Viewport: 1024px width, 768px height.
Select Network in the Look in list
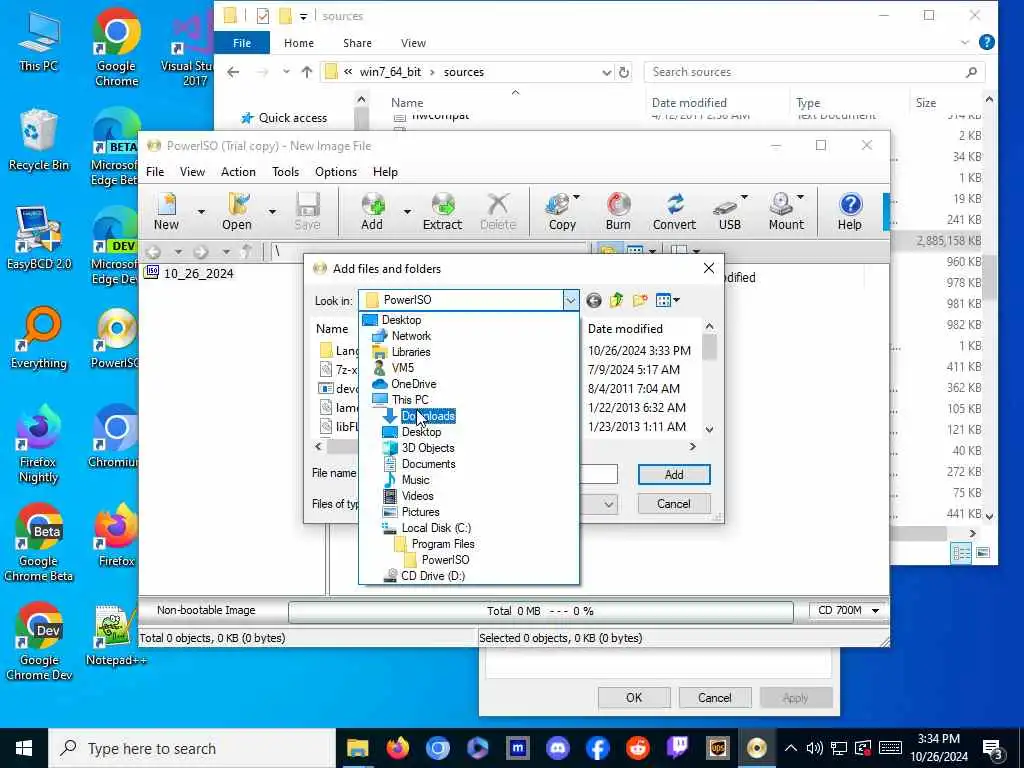point(411,336)
